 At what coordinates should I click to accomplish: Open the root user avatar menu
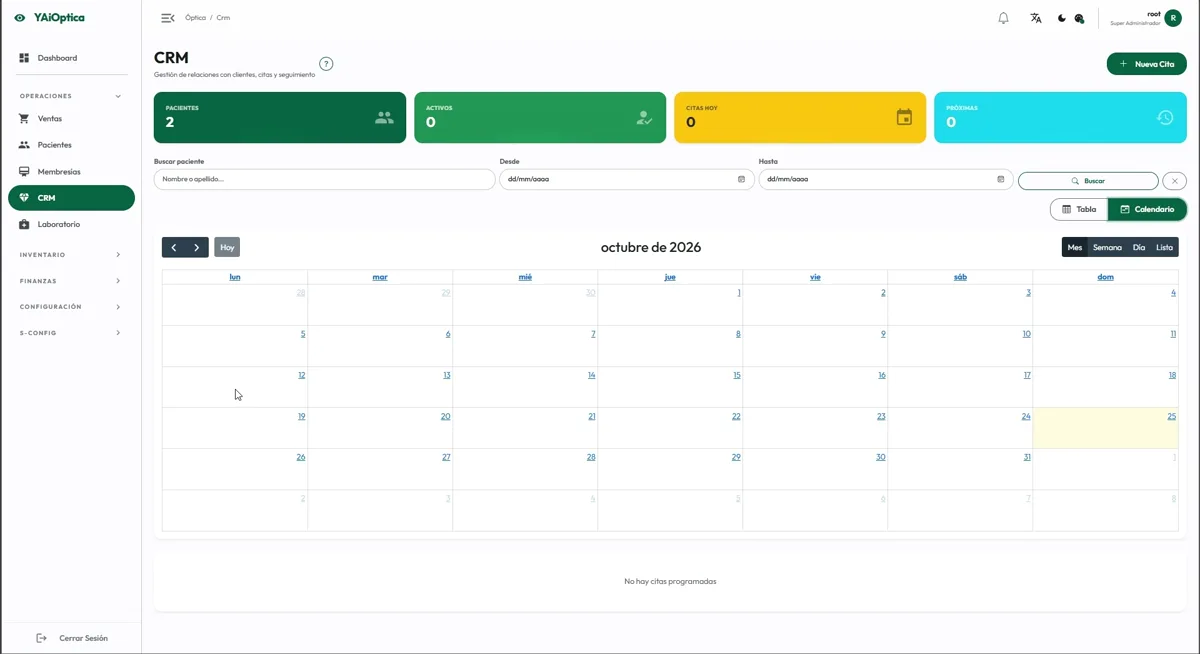pyautogui.click(x=1173, y=18)
